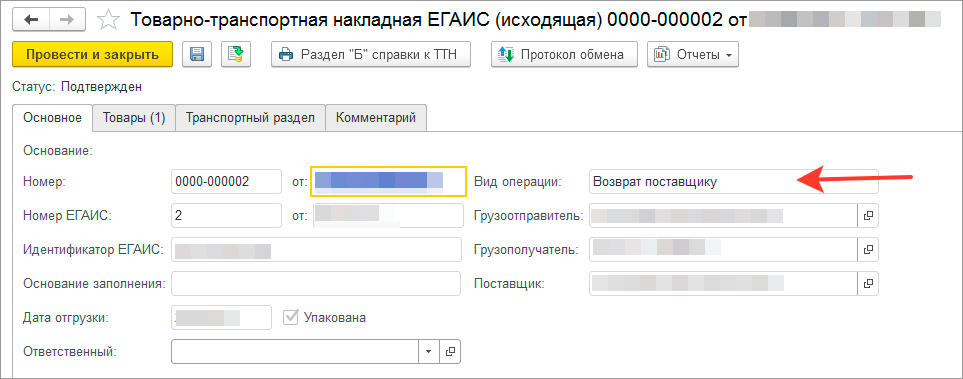Screen dimensions: 963x379
Task: Open Протокол обмена
Action: click(564, 54)
